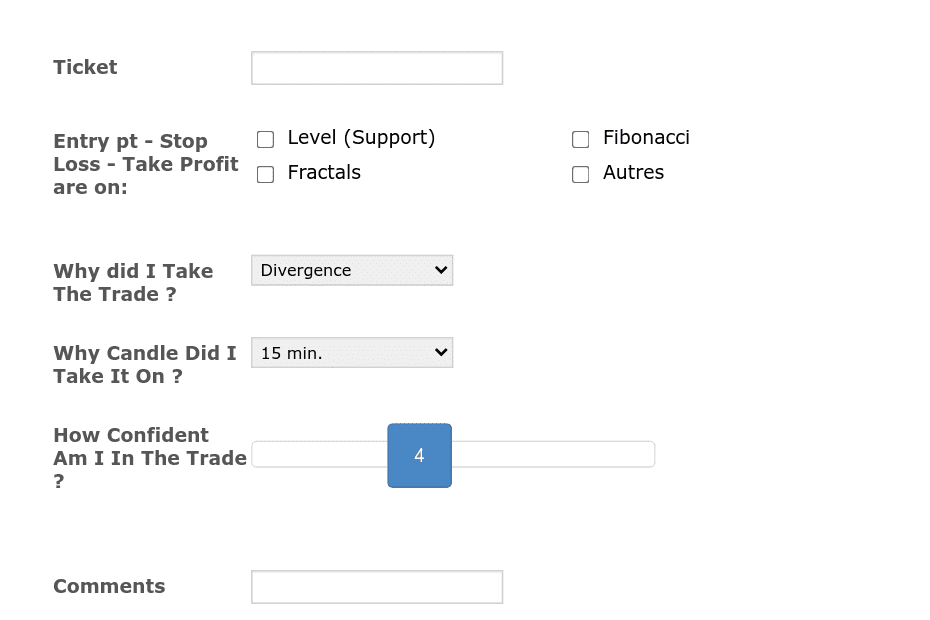This screenshot has width=930, height=620.
Task: Click inside the Ticket input field
Action: 376,67
